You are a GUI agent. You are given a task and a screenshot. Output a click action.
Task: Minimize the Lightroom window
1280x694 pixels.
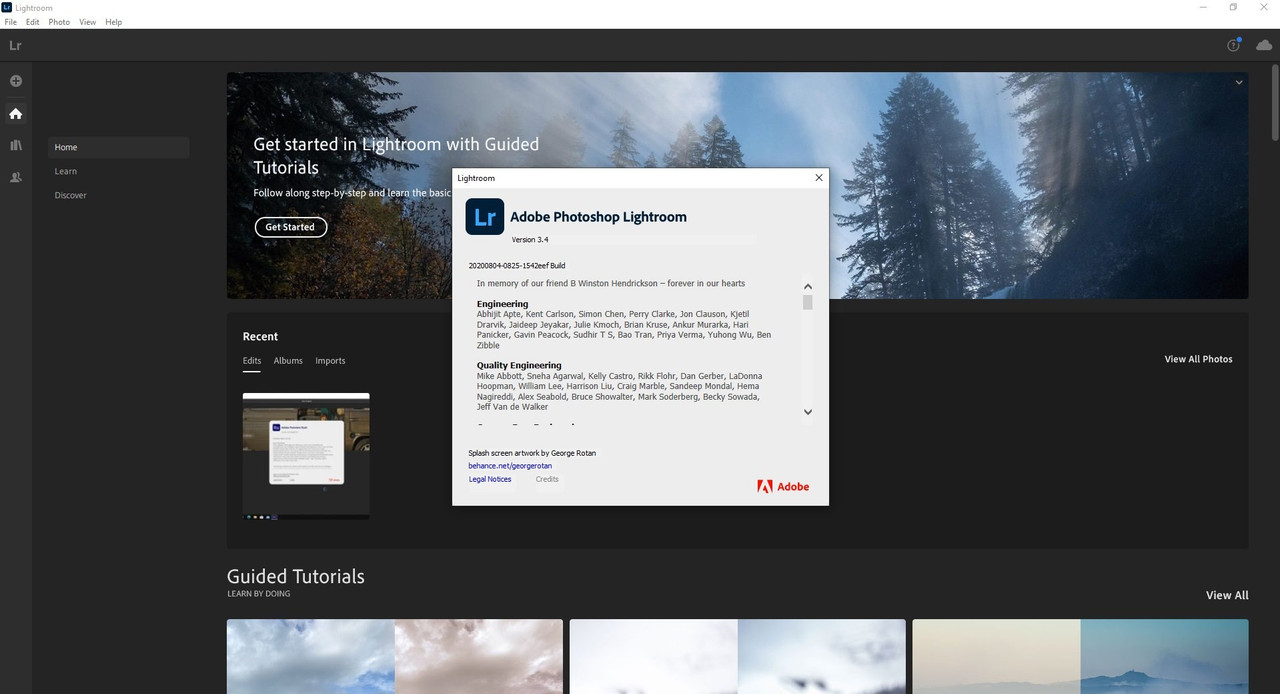[1201, 7]
